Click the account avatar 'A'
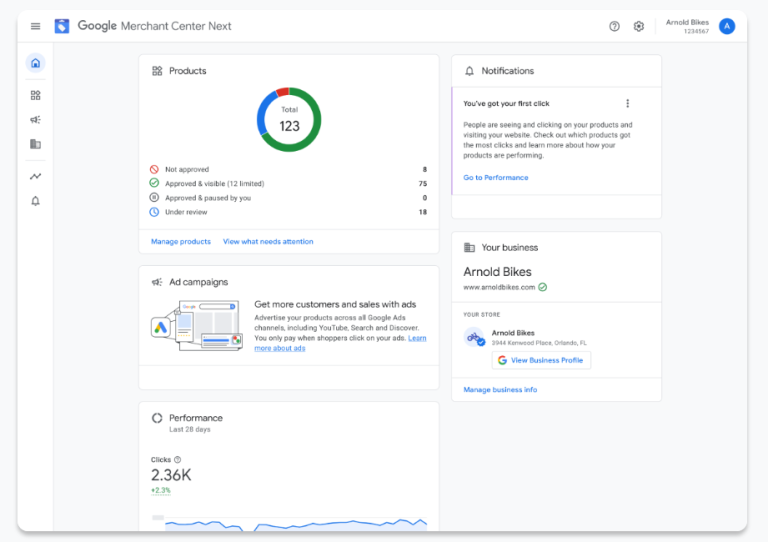This screenshot has height=542, width=768. (727, 26)
